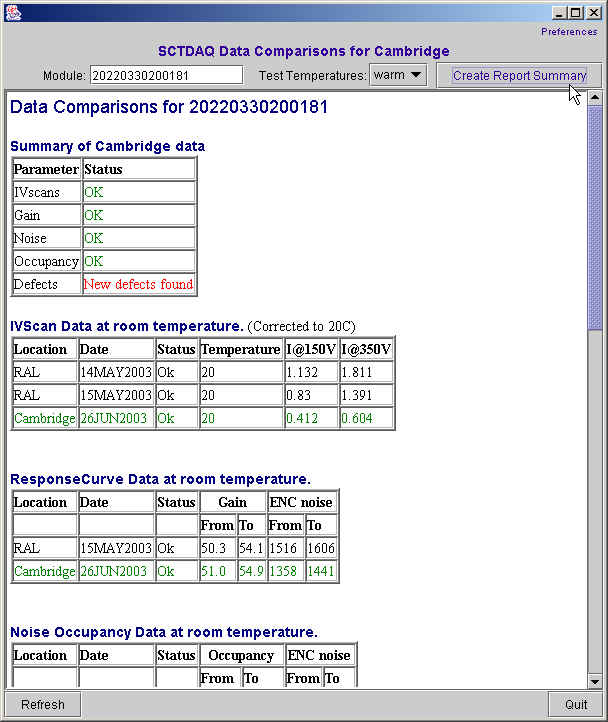Click Temperature column header in IVScan table

241,349
